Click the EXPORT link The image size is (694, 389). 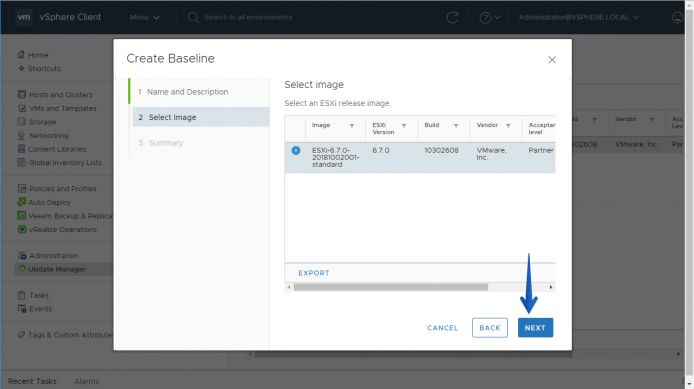click(314, 273)
